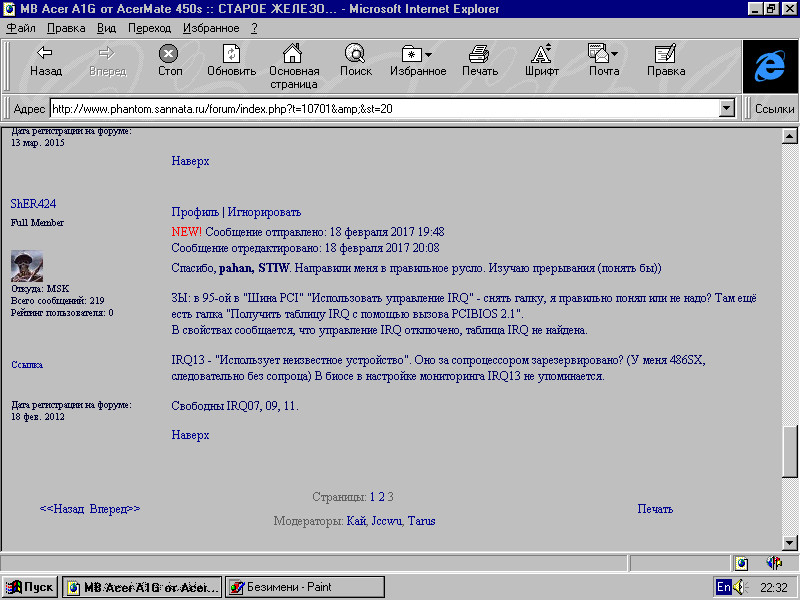Screen dimensions: 800x600
Task: Expand the Mail (Почта) toolbar dropdown
Action: click(x=615, y=54)
